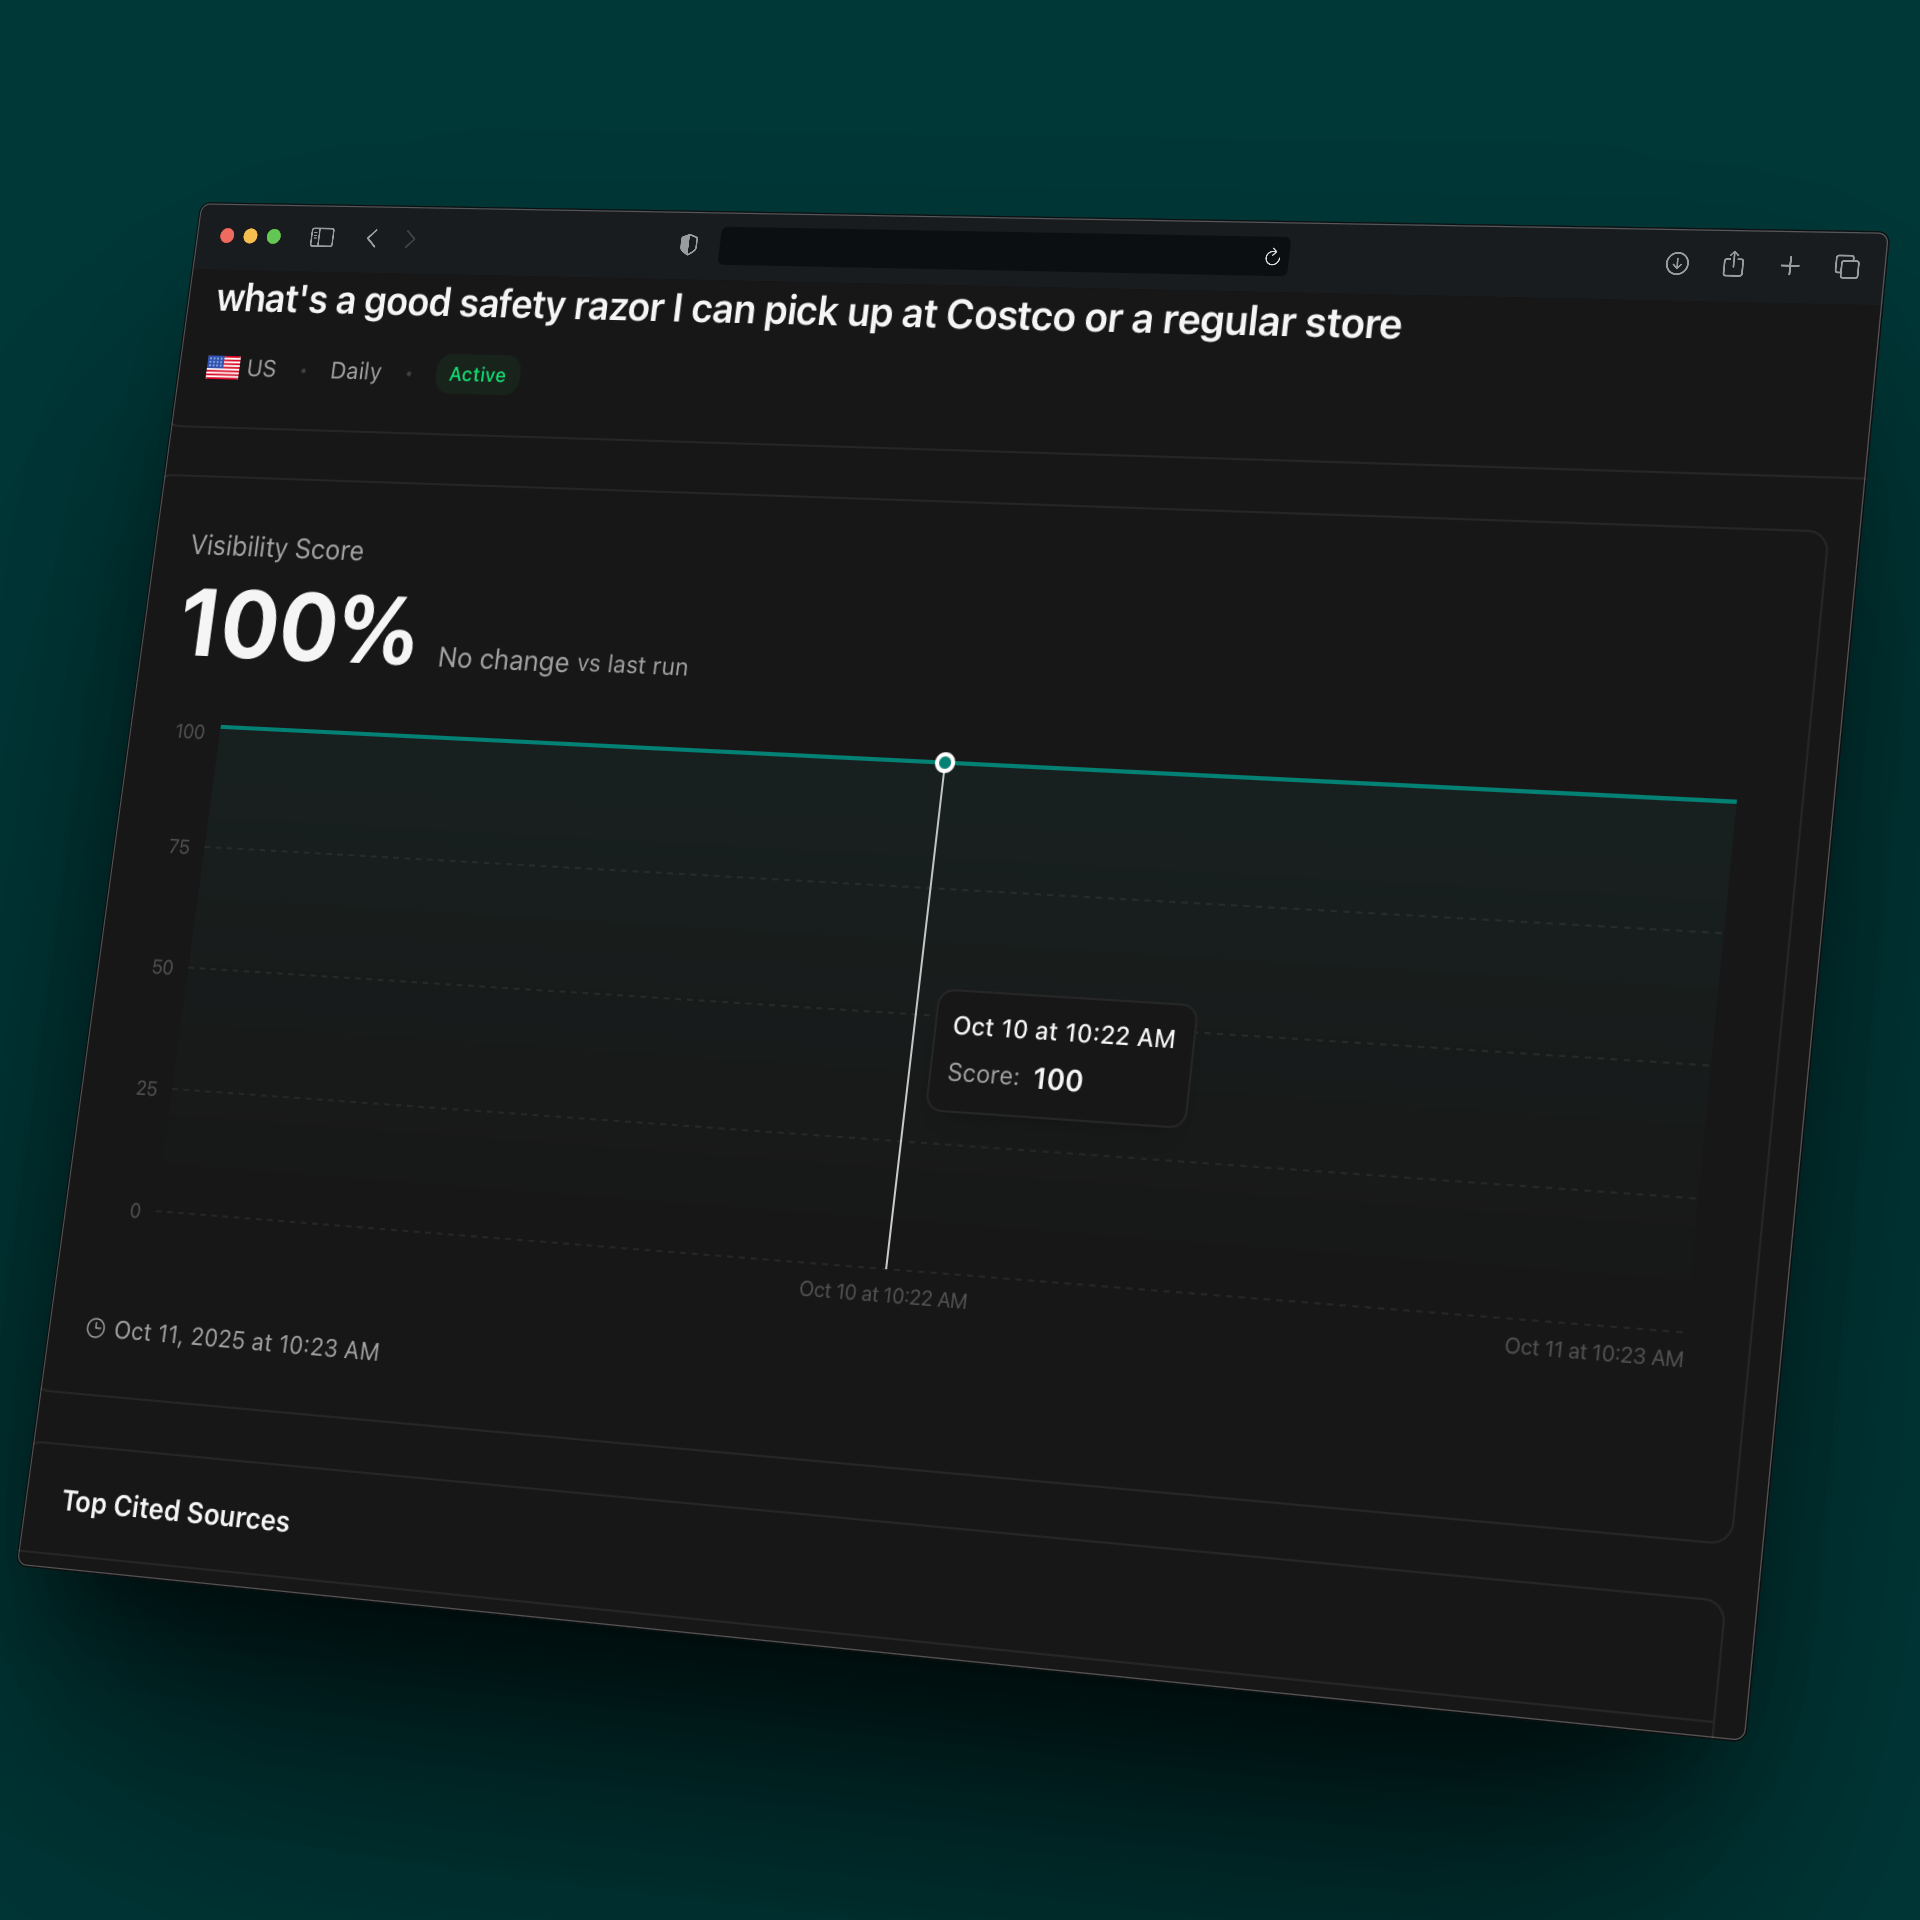
Task: Click the Oct 11 at 10:23 AM axis label
Action: click(1593, 1352)
